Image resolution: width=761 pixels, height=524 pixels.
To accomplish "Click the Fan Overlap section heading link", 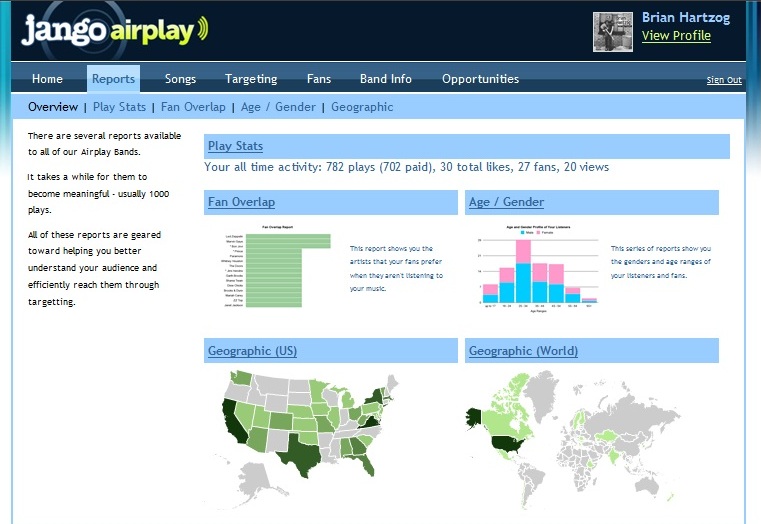I will tap(241, 202).
